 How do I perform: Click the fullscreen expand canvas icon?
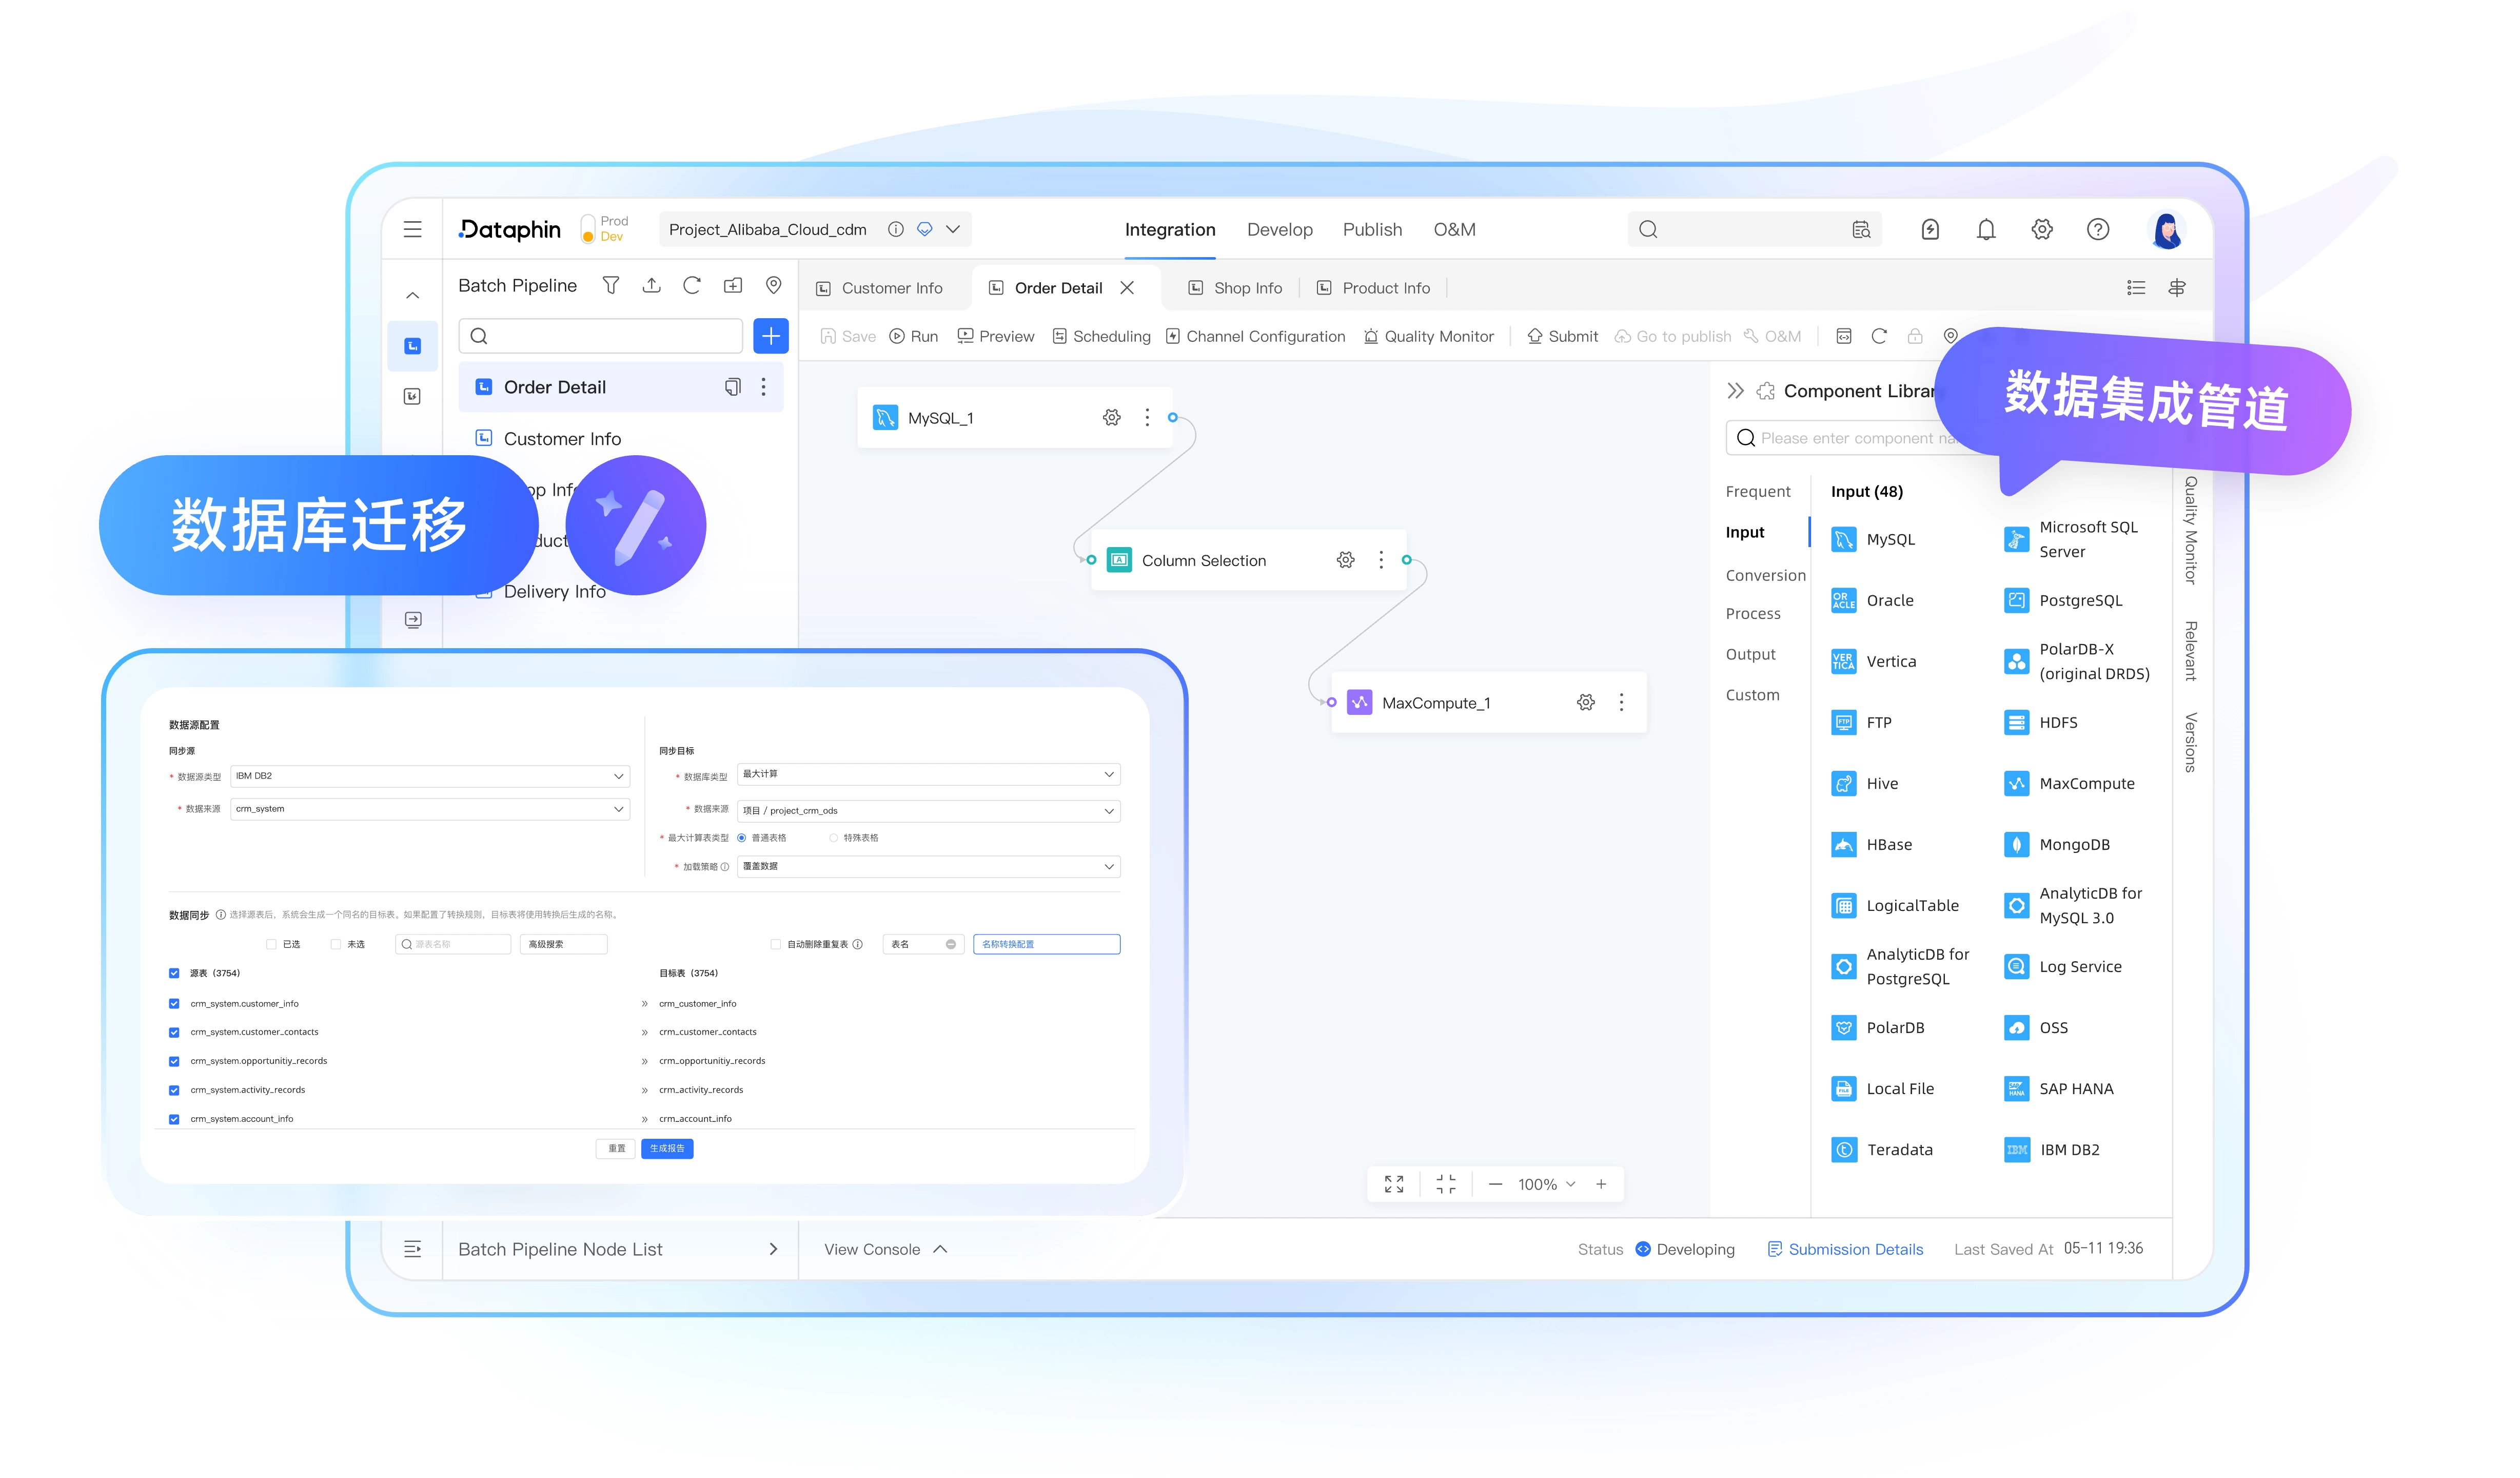point(1394,1185)
